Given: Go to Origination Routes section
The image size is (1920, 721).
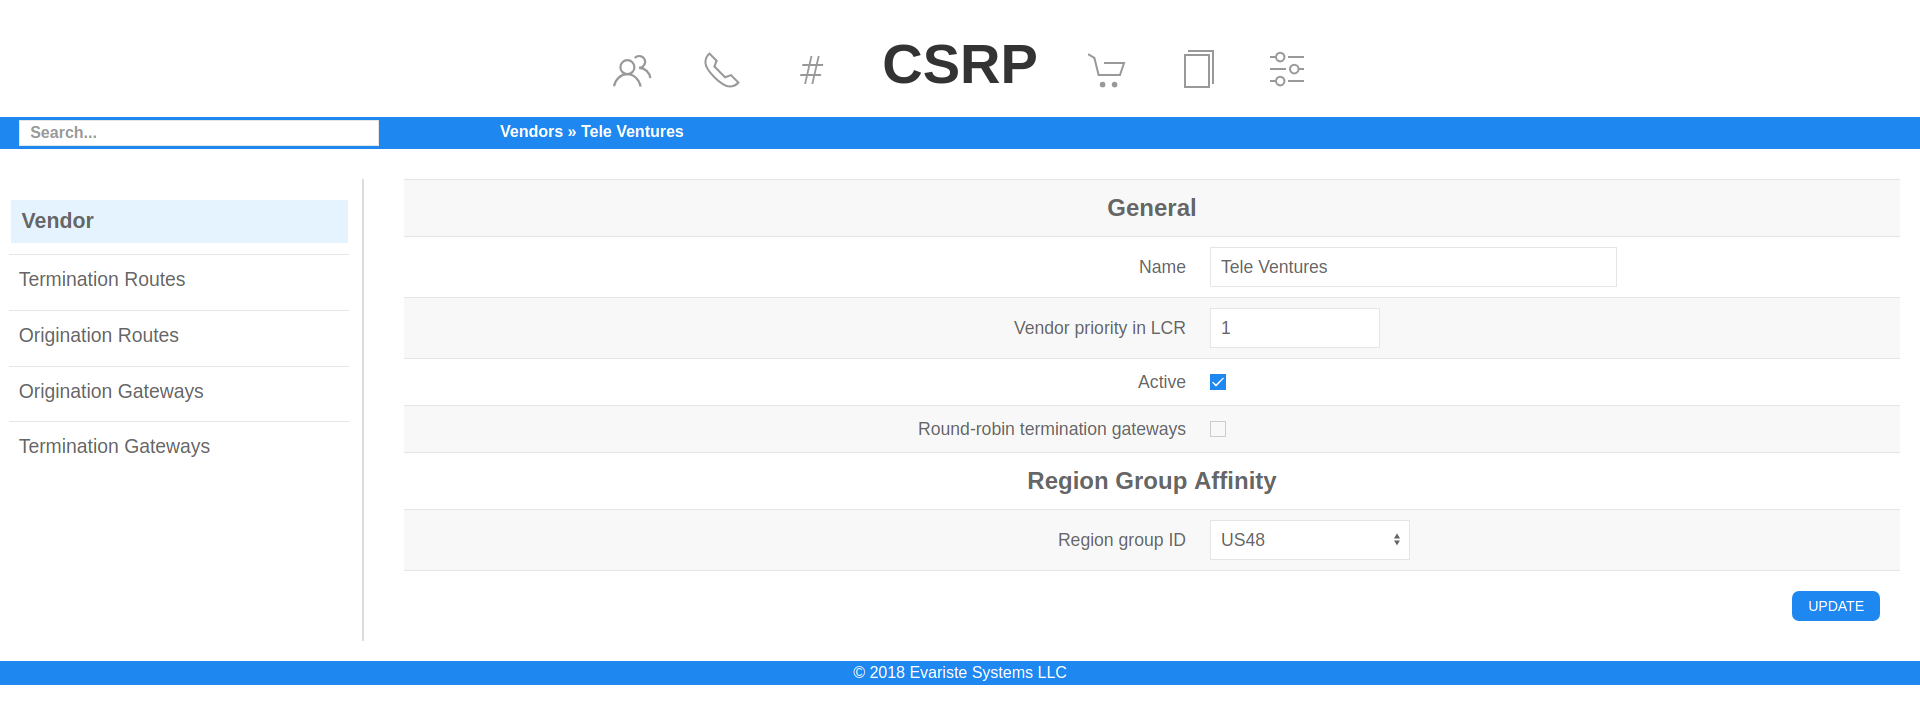Looking at the screenshot, I should click(x=99, y=336).
